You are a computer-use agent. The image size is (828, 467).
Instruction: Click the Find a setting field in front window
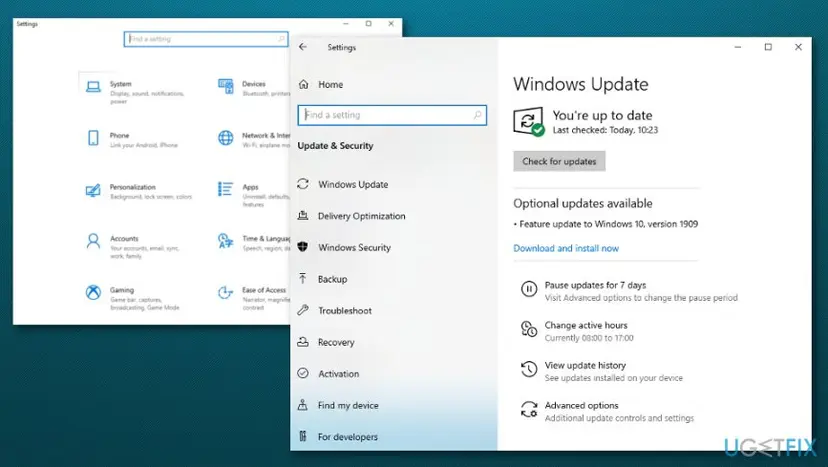(x=392, y=115)
